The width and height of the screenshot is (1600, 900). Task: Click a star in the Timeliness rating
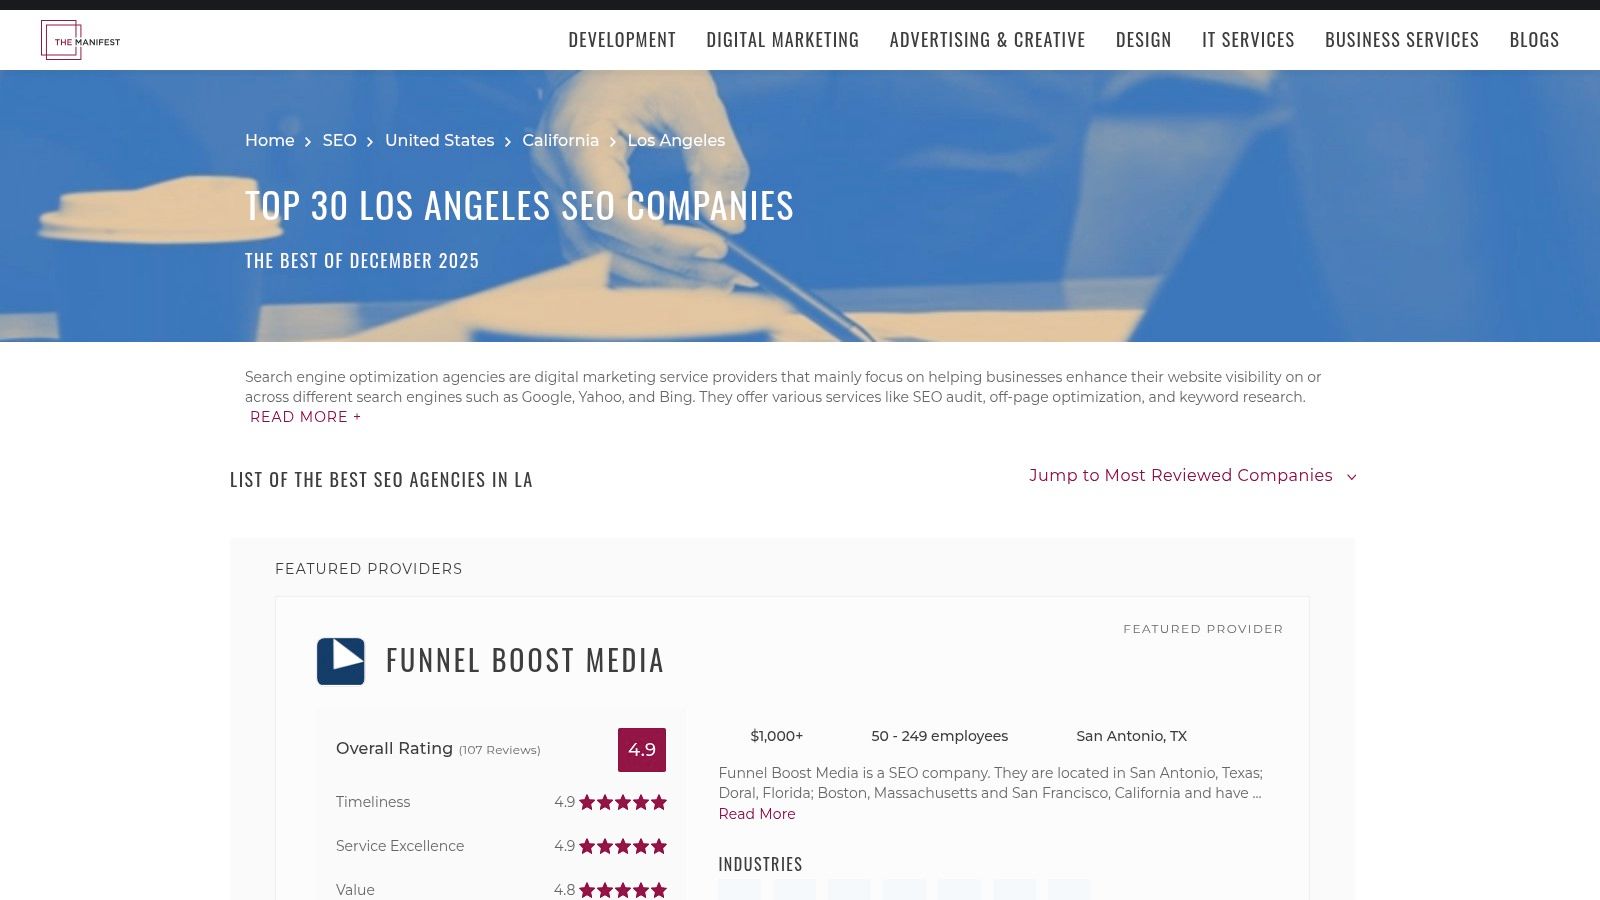point(625,802)
